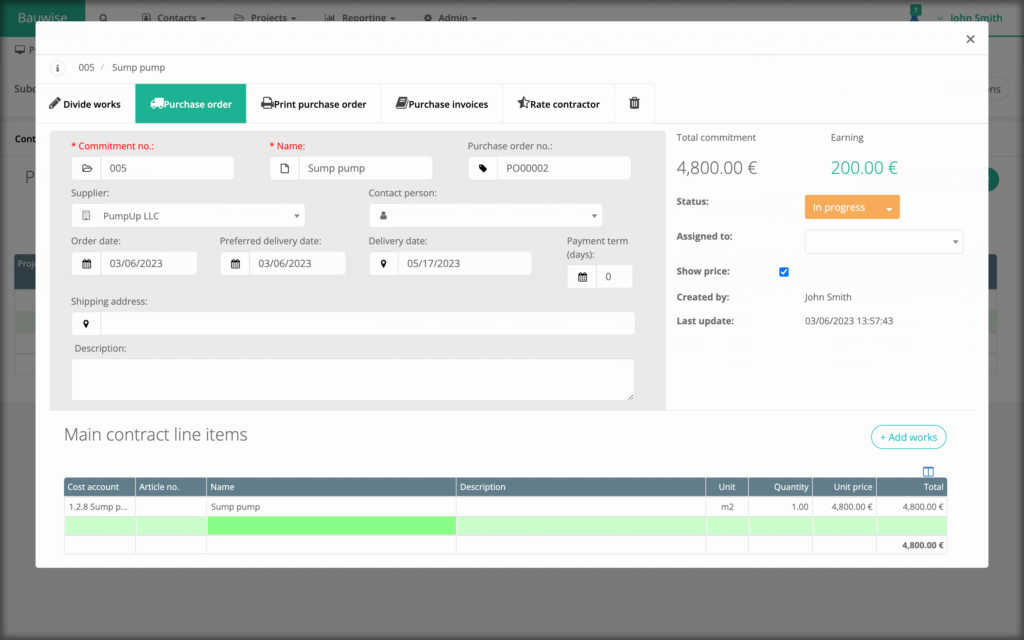Click the 1.00 quantity cell
Viewport: 1024px width, 640px height.
coord(780,506)
